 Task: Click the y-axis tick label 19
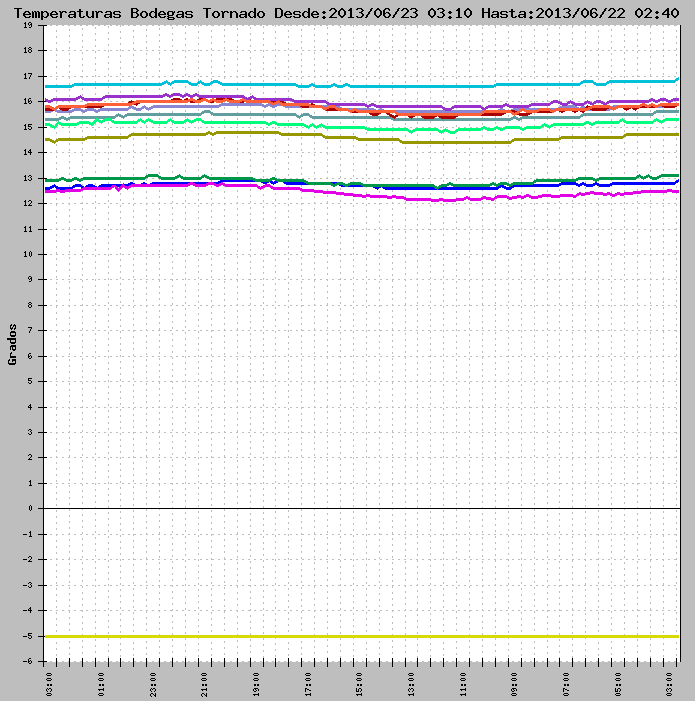[x=28, y=25]
